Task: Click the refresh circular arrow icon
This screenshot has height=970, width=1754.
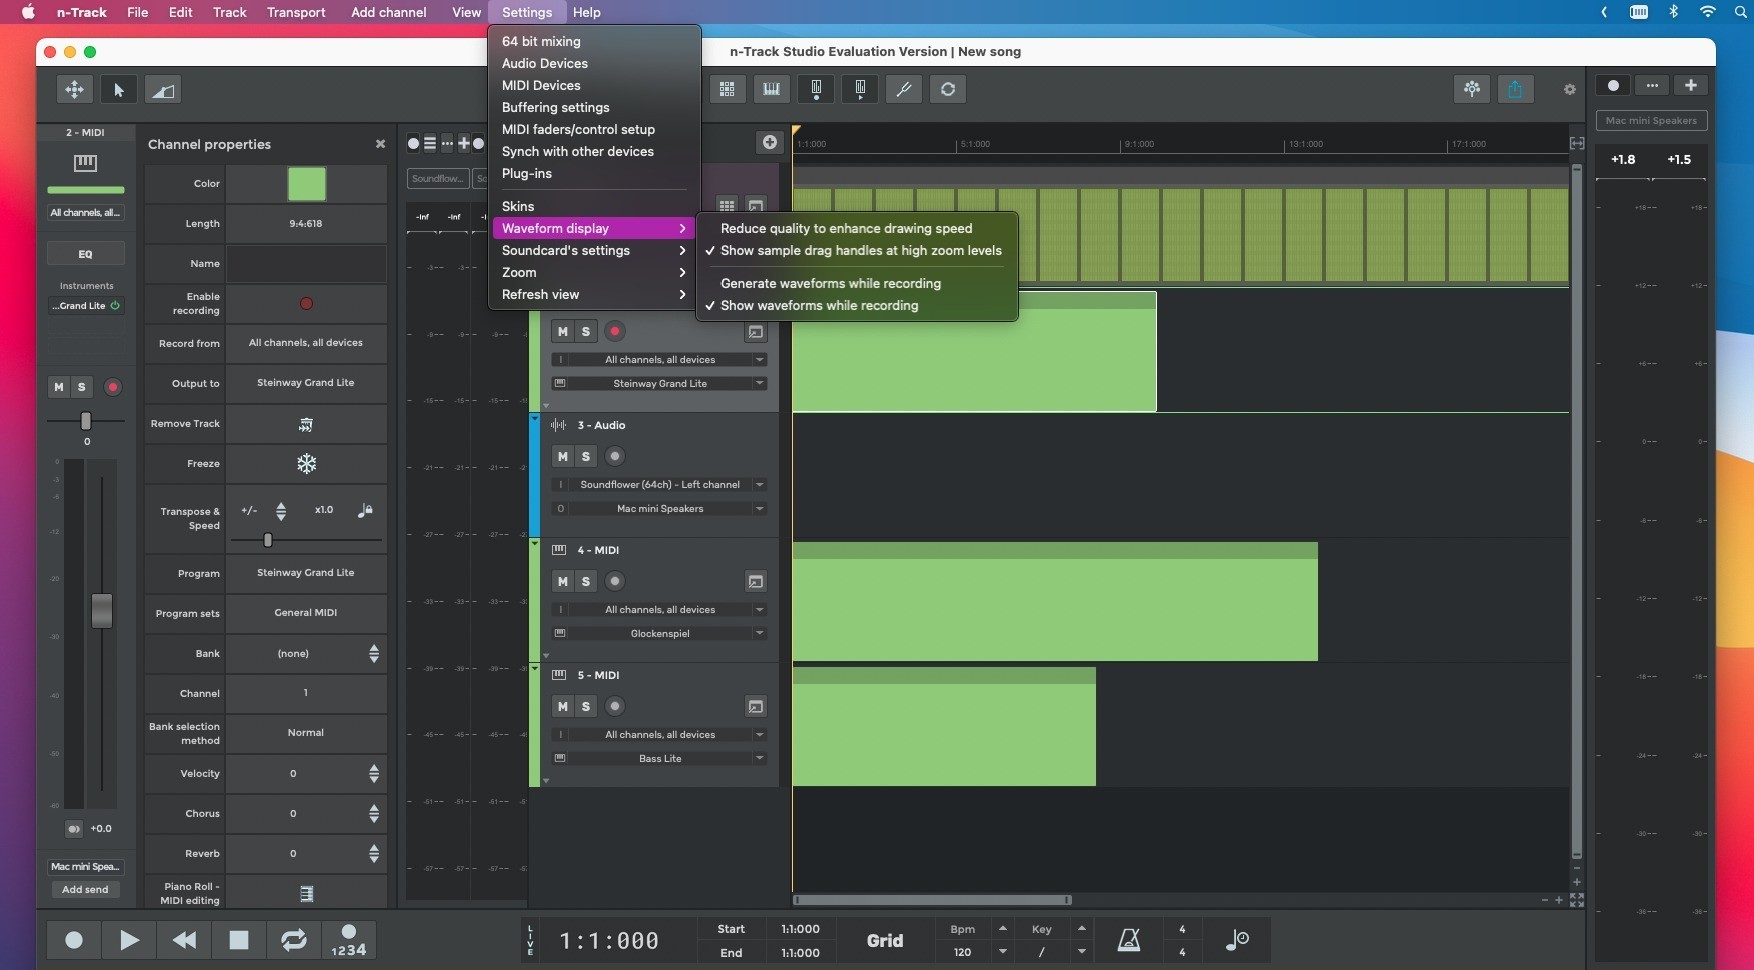Action: pyautogui.click(x=948, y=89)
